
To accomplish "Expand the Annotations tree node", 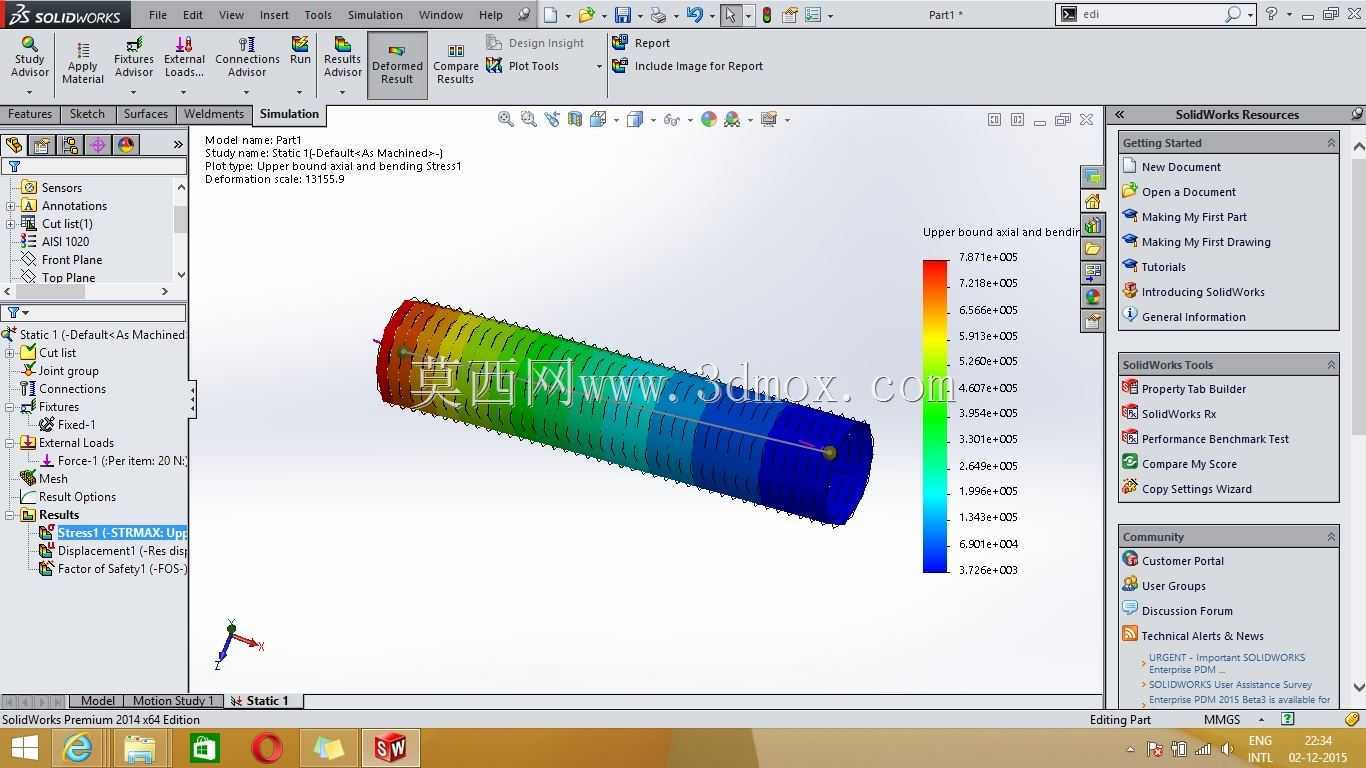I will tap(11, 206).
